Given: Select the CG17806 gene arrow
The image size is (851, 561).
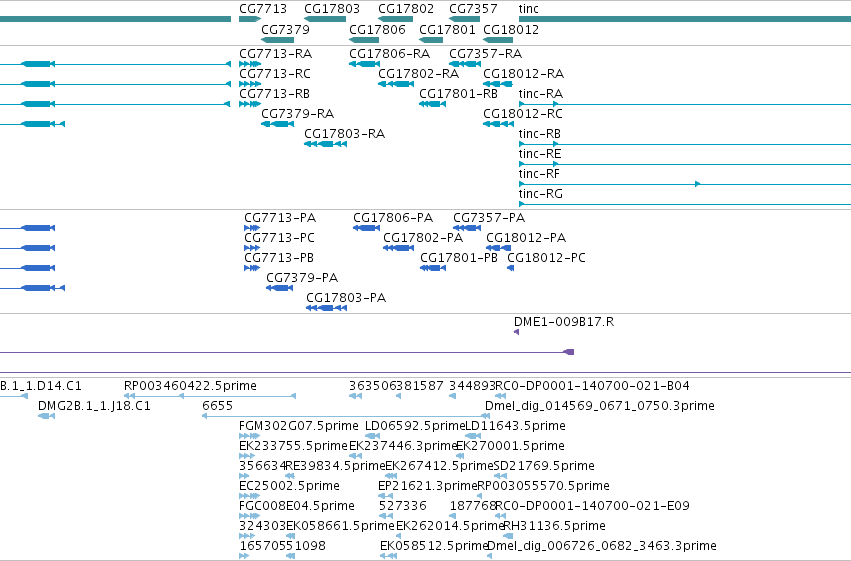Looking at the screenshot, I should point(364,40).
